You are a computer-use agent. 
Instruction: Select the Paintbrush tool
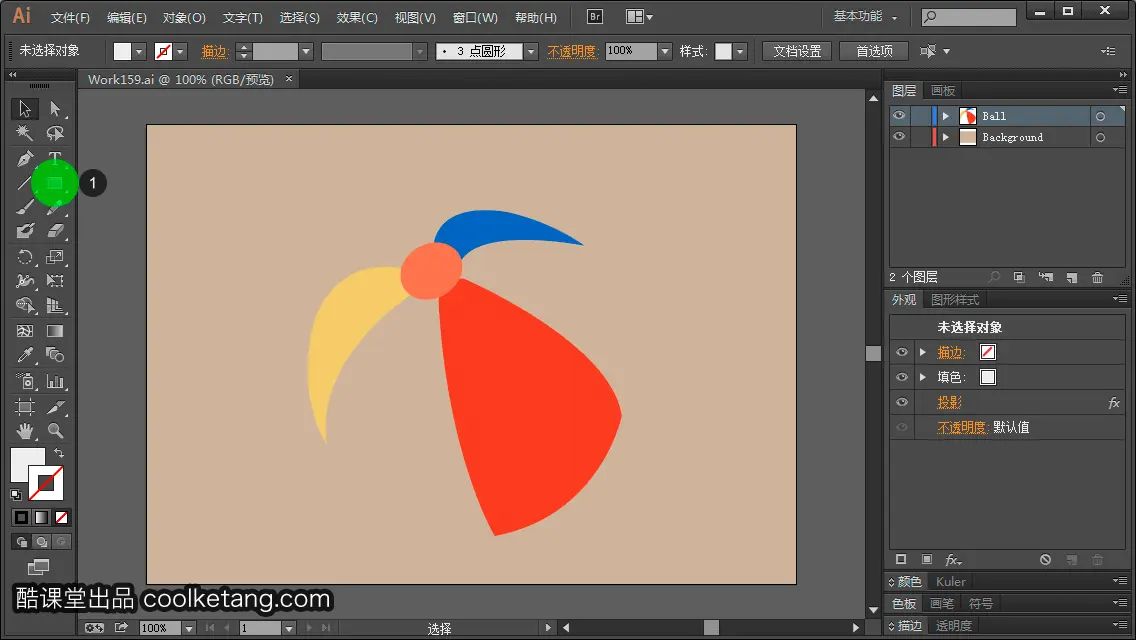(x=25, y=207)
